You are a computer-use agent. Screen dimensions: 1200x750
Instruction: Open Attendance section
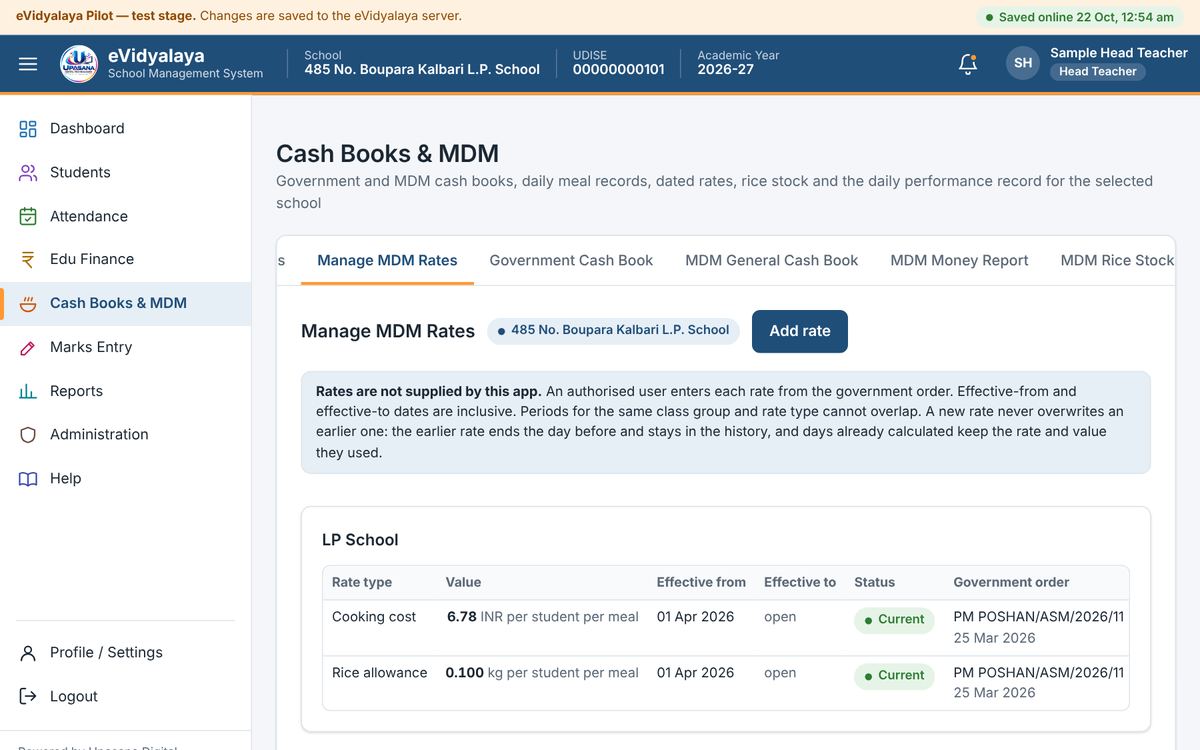click(x=125, y=216)
